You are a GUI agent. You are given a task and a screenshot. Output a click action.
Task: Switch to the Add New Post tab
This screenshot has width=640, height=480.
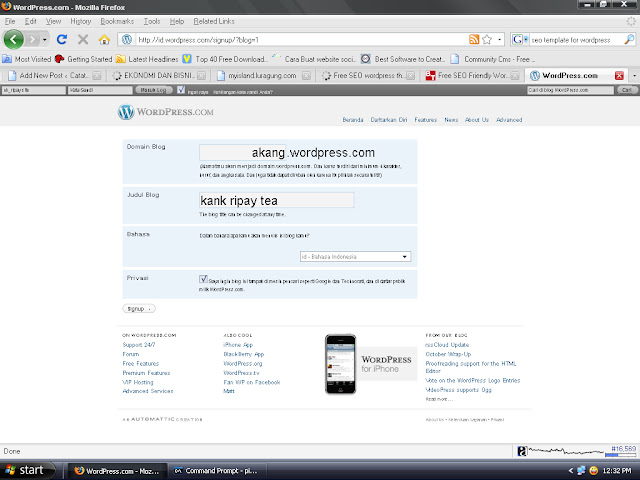[x=53, y=76]
